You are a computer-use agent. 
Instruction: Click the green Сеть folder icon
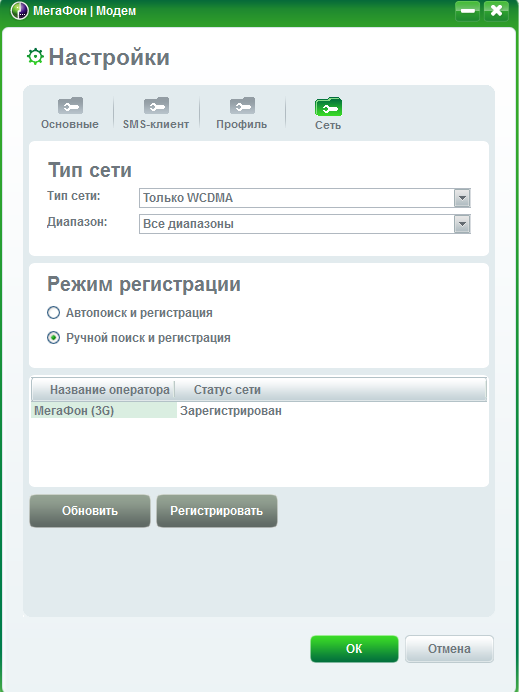[x=328, y=107]
